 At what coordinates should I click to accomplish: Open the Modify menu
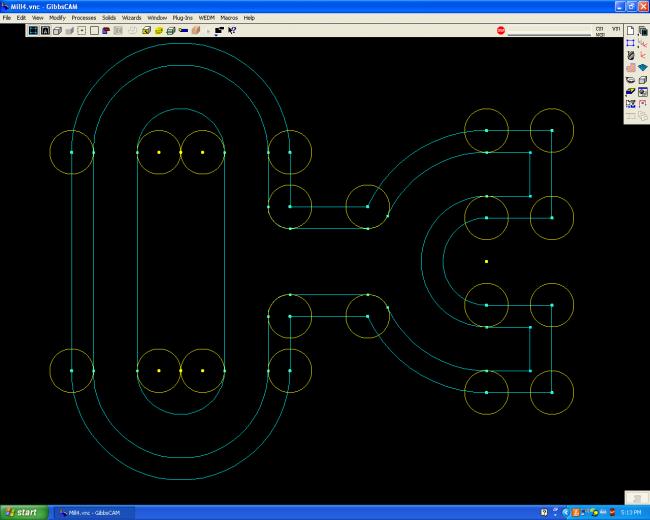[57, 18]
